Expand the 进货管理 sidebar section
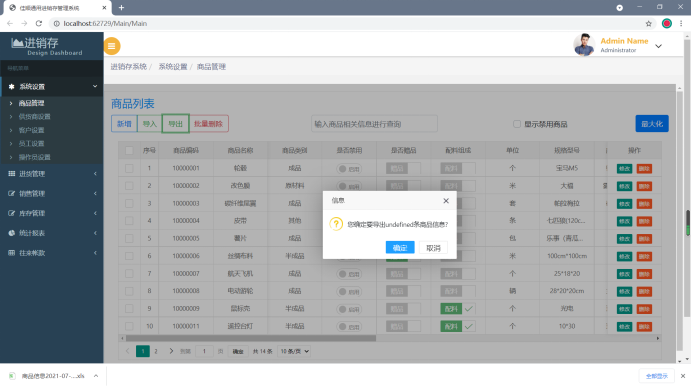692x386 pixels. (95, 174)
